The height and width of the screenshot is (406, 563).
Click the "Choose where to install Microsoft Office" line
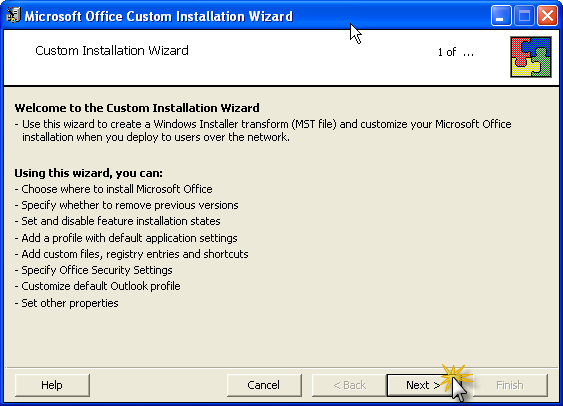point(113,189)
